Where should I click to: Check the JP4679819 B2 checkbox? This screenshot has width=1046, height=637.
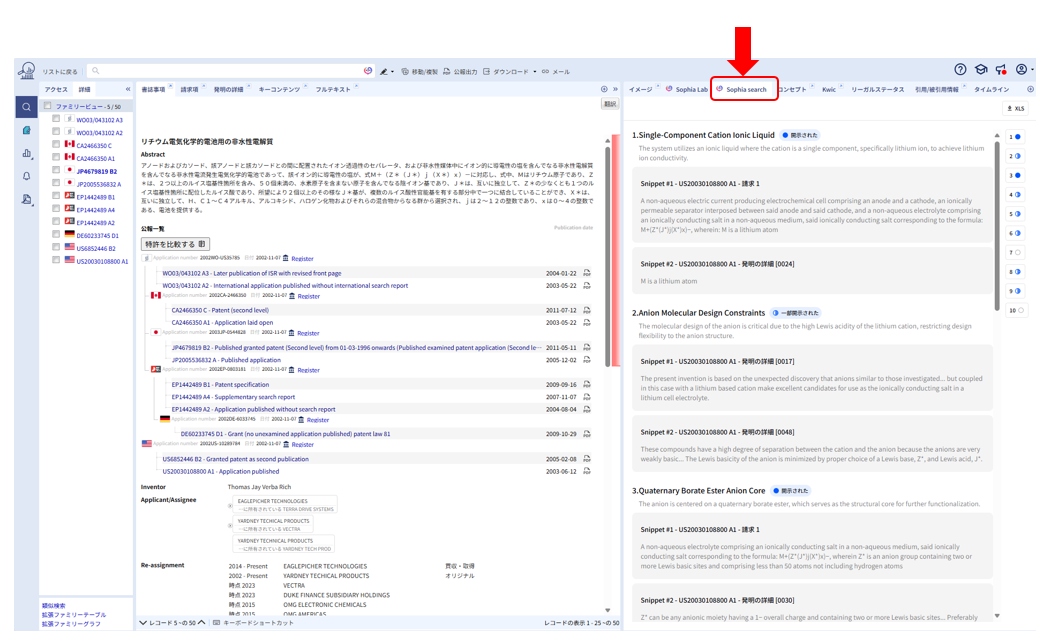(x=56, y=170)
